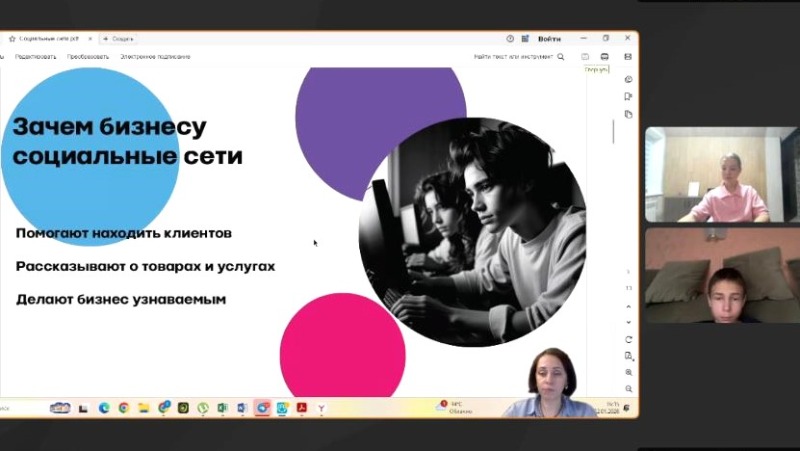Open File Explorer from the taskbar

tap(144, 408)
